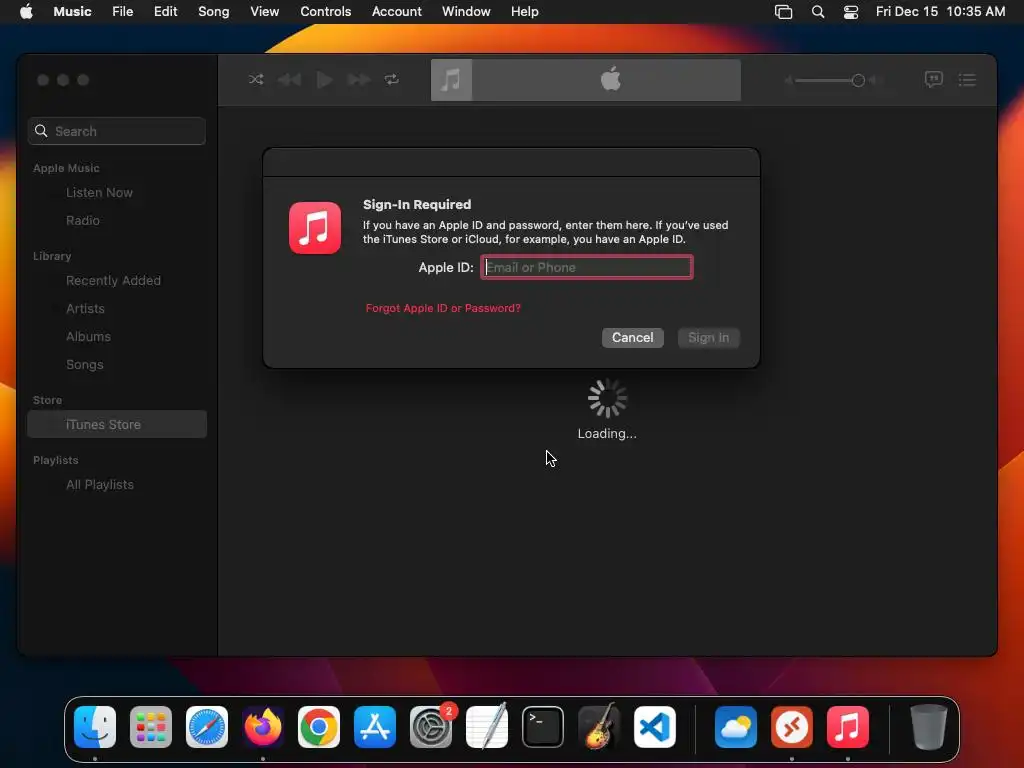Open the Song menu
The image size is (1024, 768).
[x=214, y=12]
